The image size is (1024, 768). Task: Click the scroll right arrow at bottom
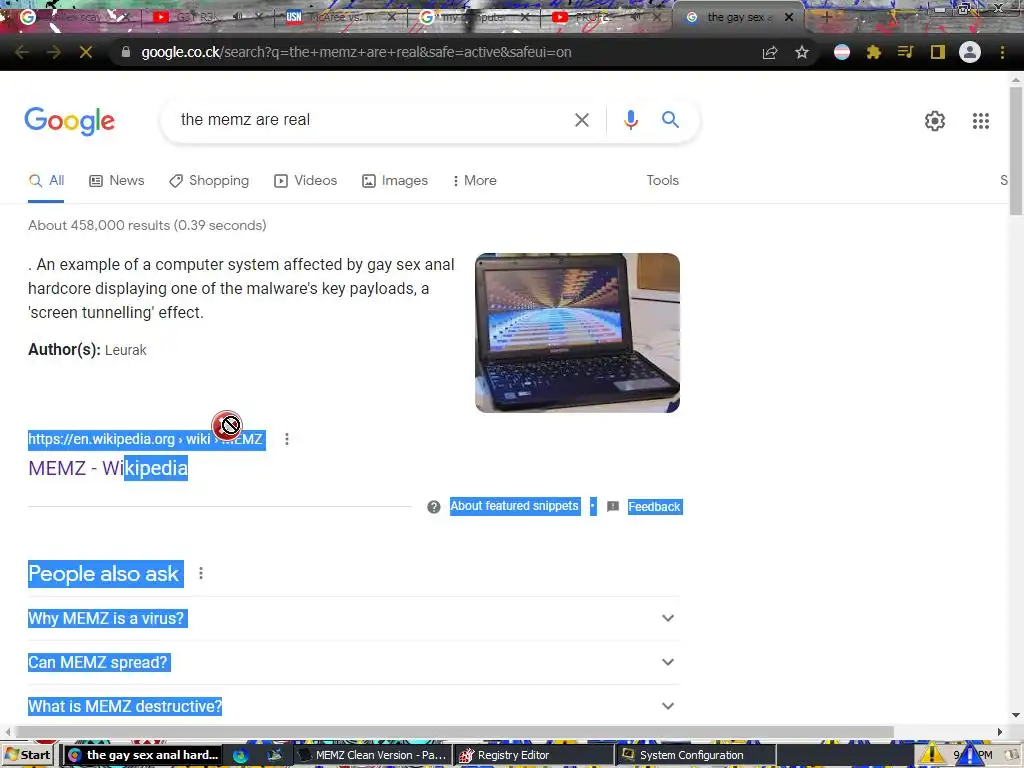click(999, 731)
